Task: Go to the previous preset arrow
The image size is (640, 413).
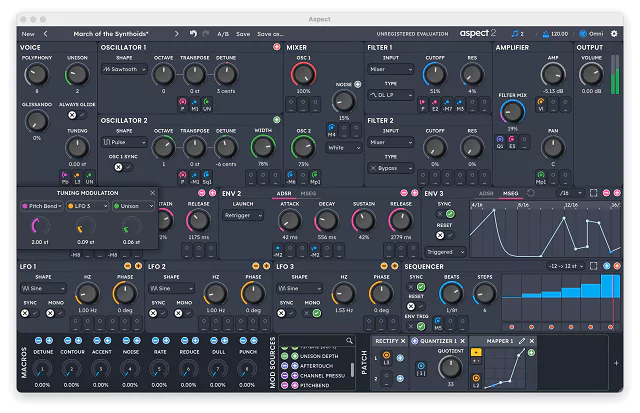Action: (45, 33)
